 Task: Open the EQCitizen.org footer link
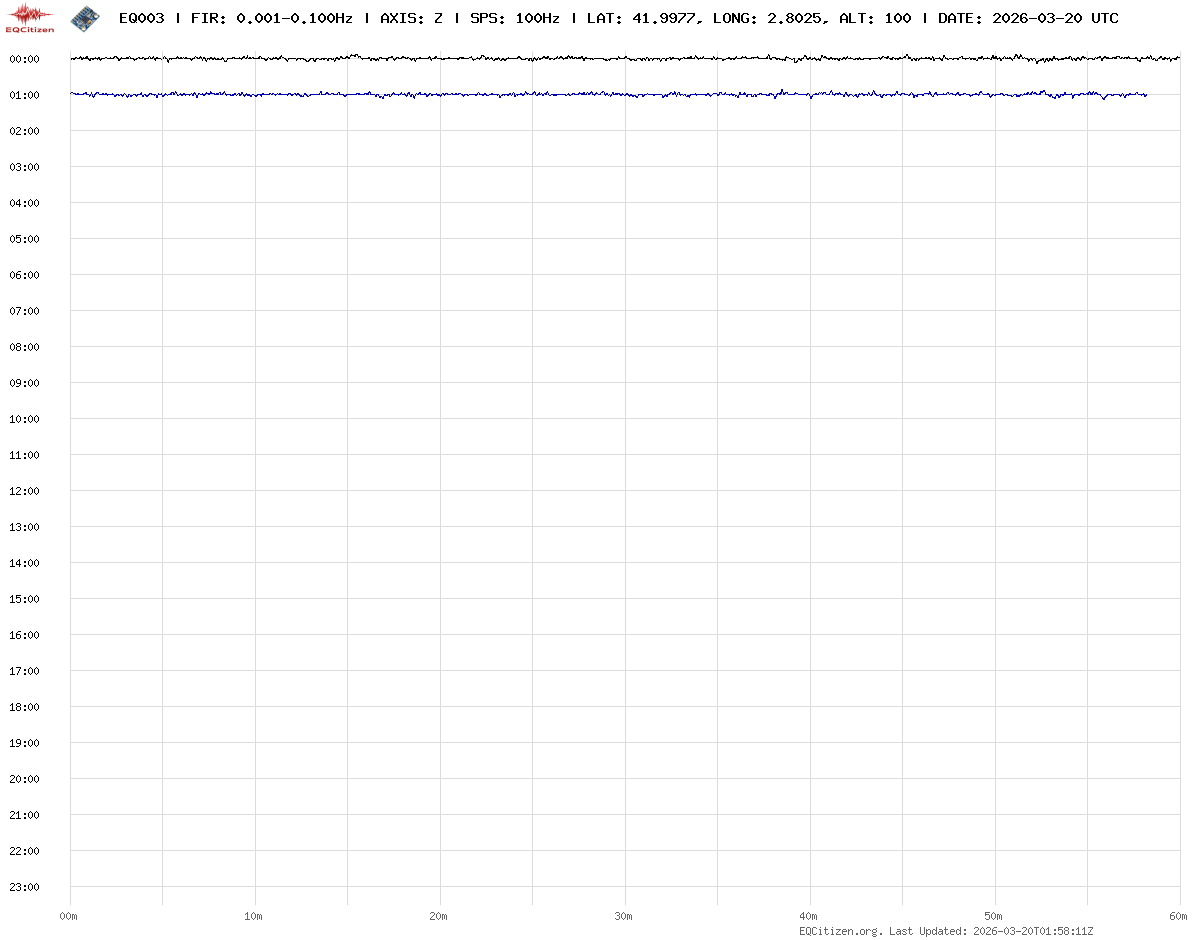(x=841, y=931)
